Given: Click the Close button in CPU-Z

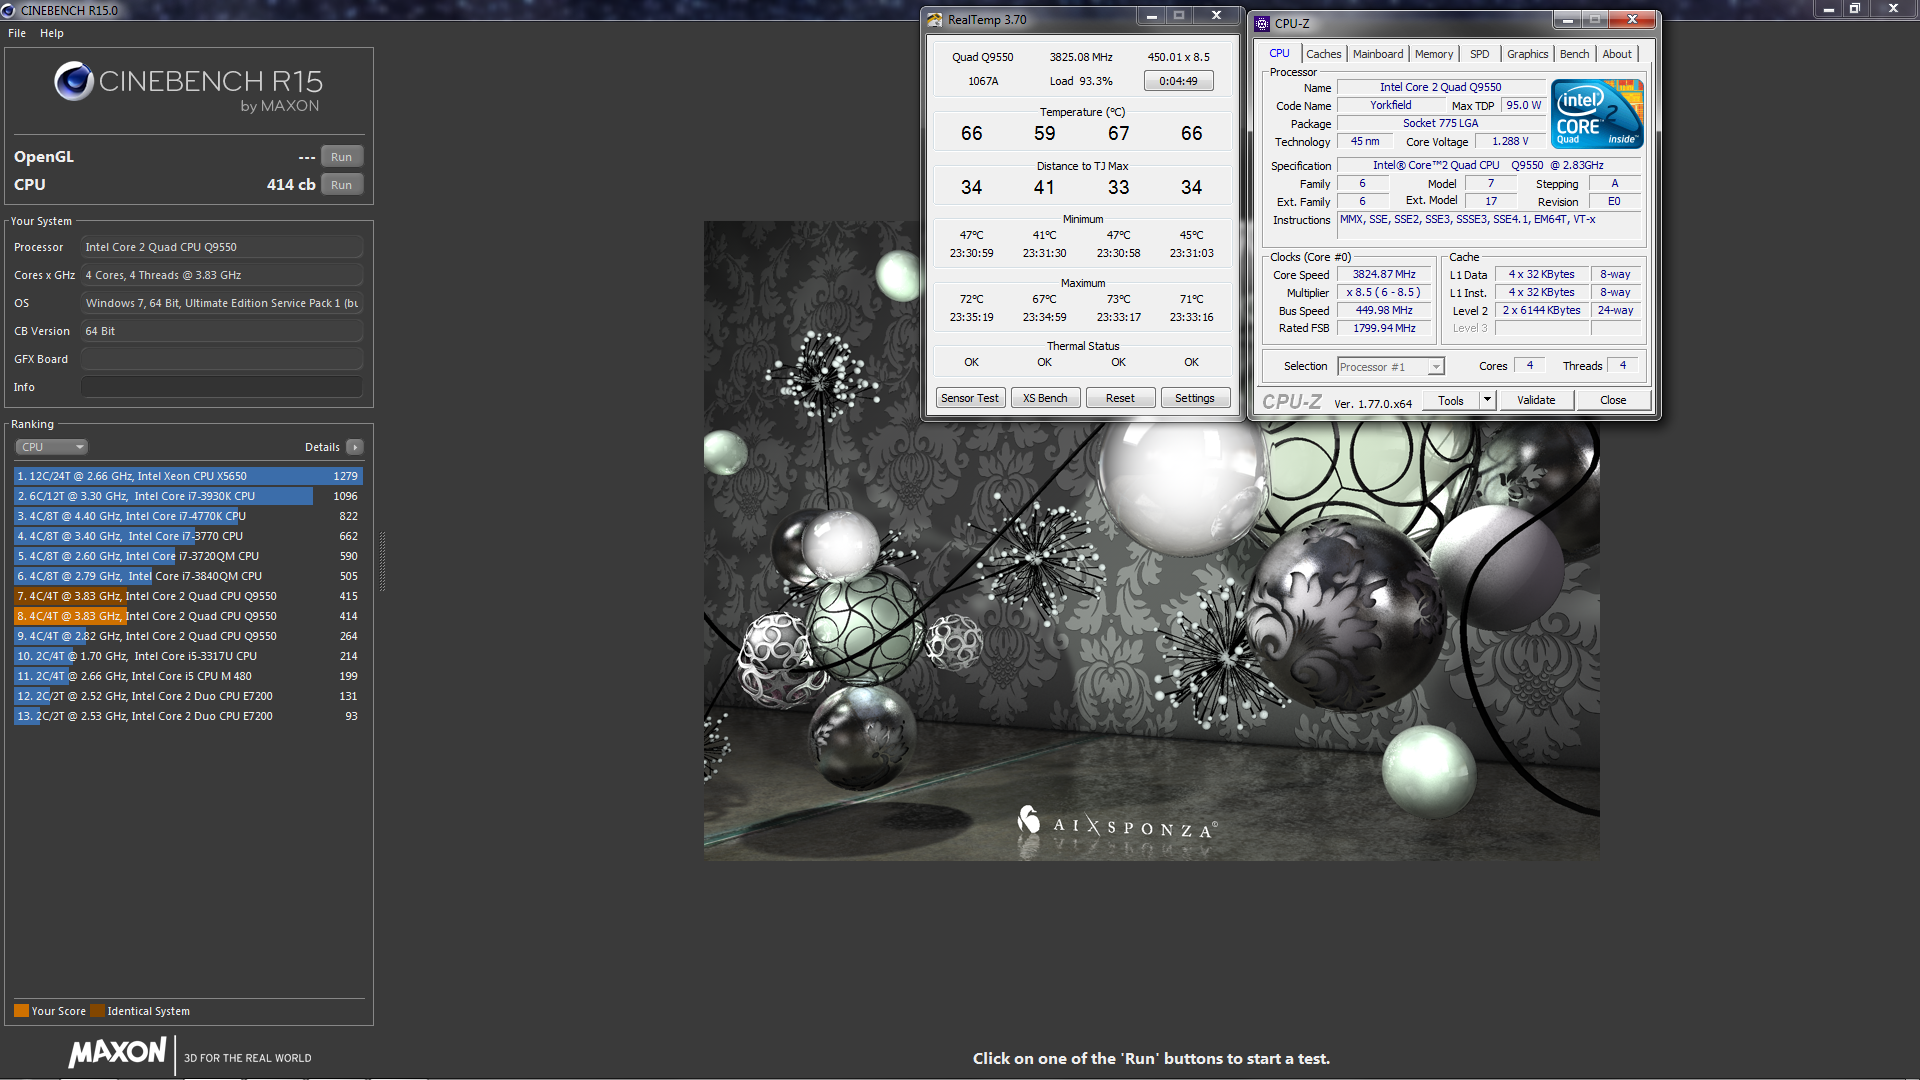Looking at the screenshot, I should pyautogui.click(x=1612, y=400).
